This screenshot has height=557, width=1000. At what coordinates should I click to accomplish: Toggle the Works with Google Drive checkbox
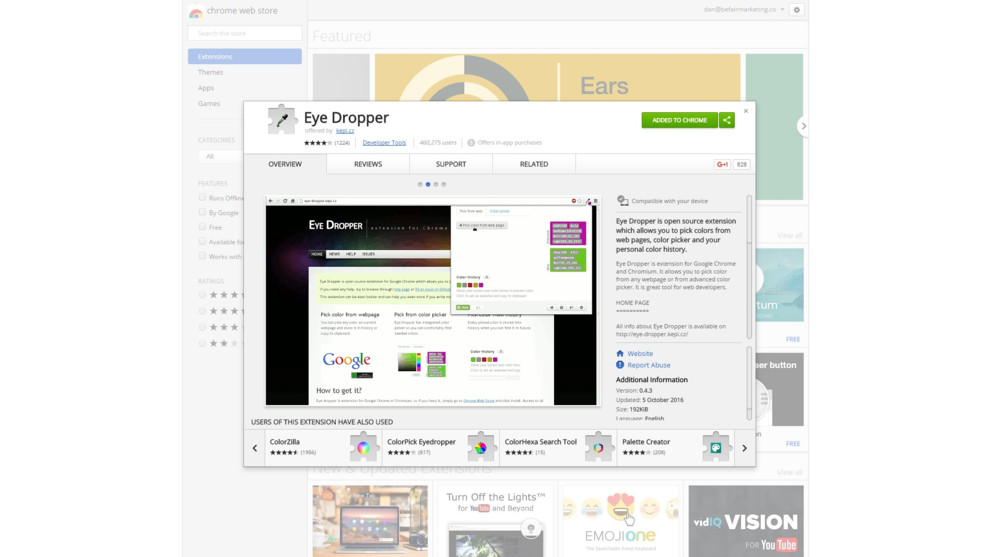coord(202,256)
